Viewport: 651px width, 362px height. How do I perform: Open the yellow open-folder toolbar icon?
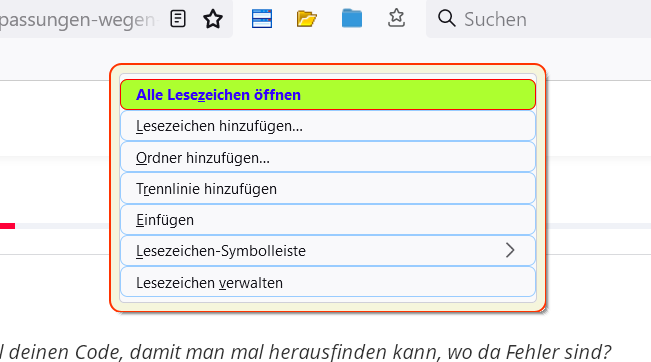click(307, 19)
